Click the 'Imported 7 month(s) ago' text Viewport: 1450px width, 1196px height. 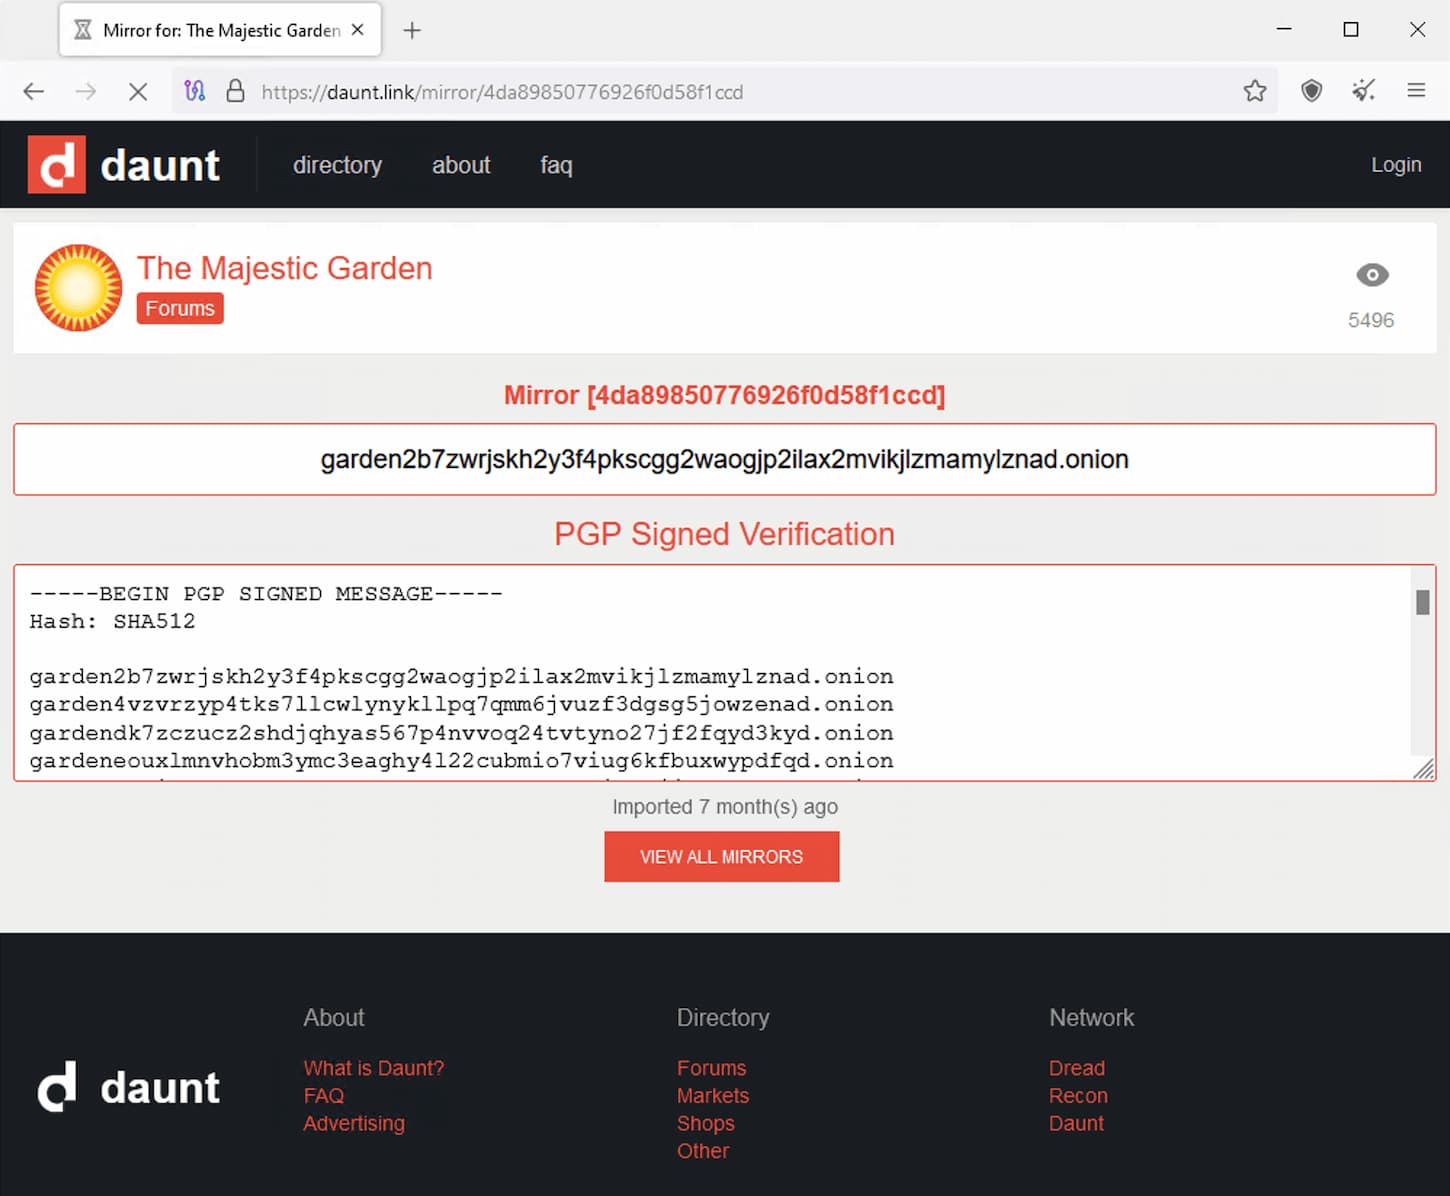coord(725,807)
